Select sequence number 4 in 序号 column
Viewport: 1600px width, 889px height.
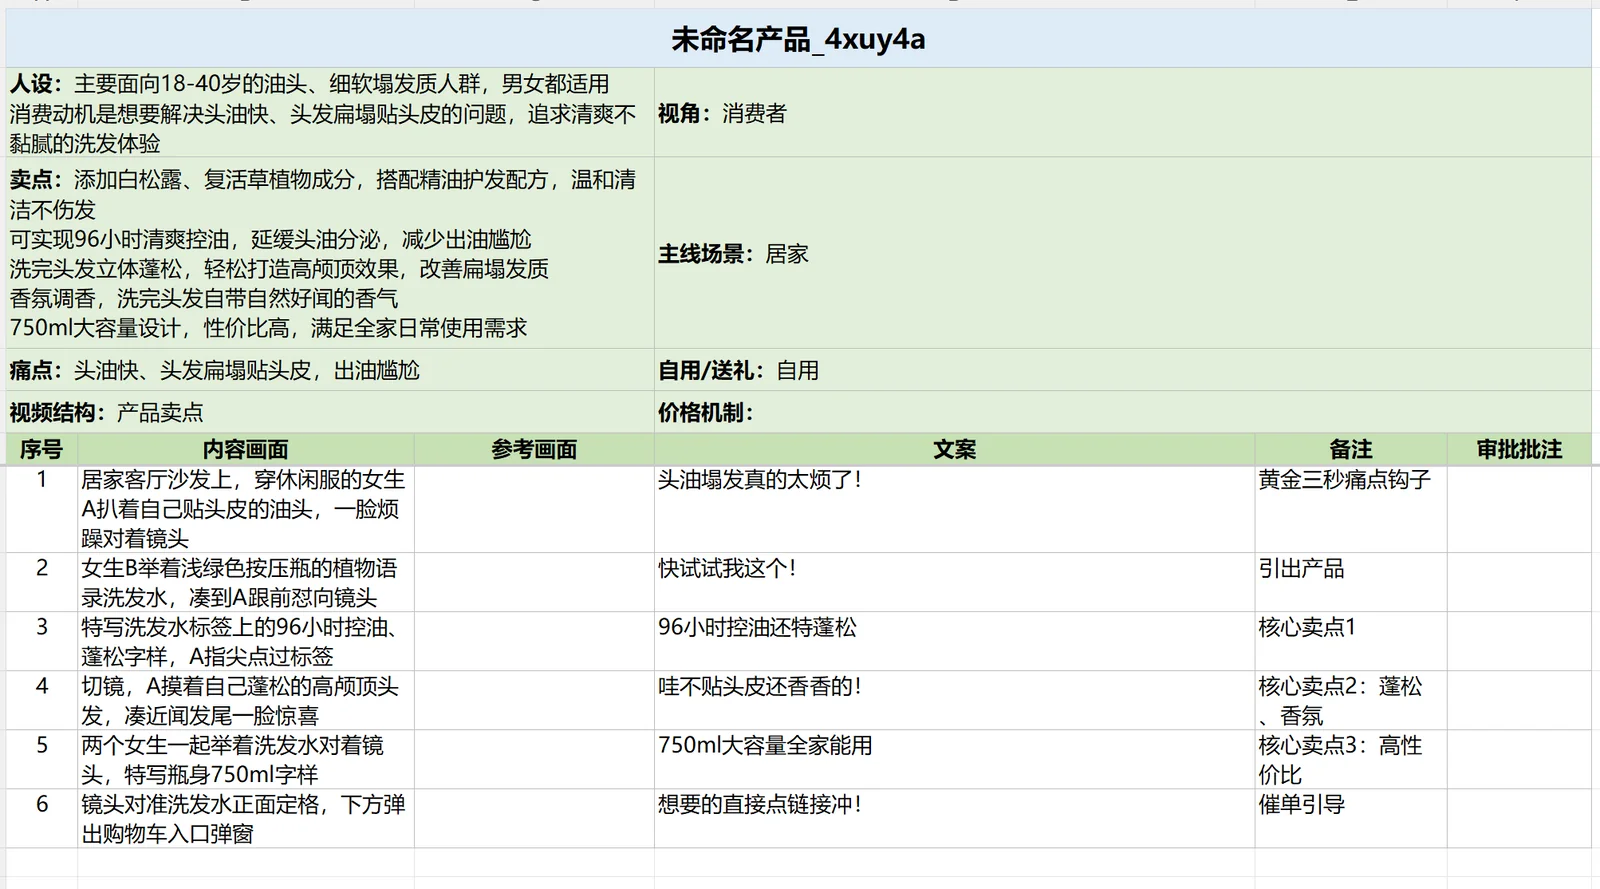click(41, 700)
